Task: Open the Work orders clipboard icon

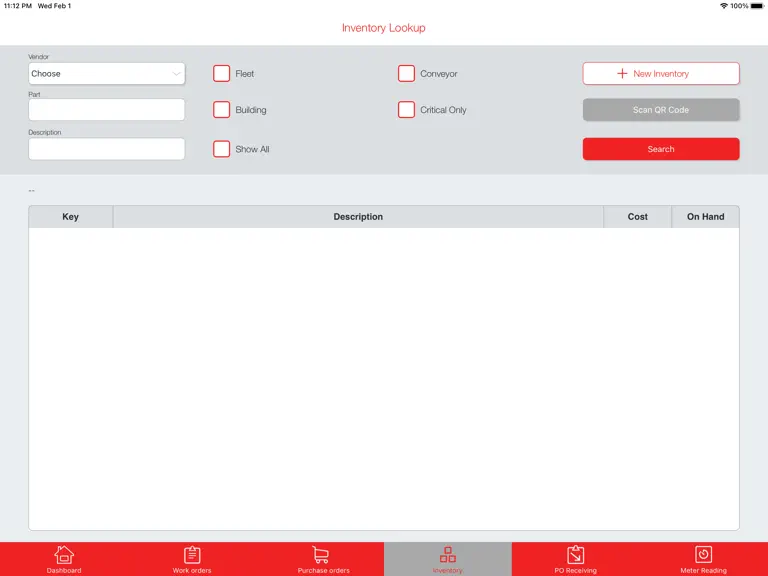Action: (x=192, y=555)
